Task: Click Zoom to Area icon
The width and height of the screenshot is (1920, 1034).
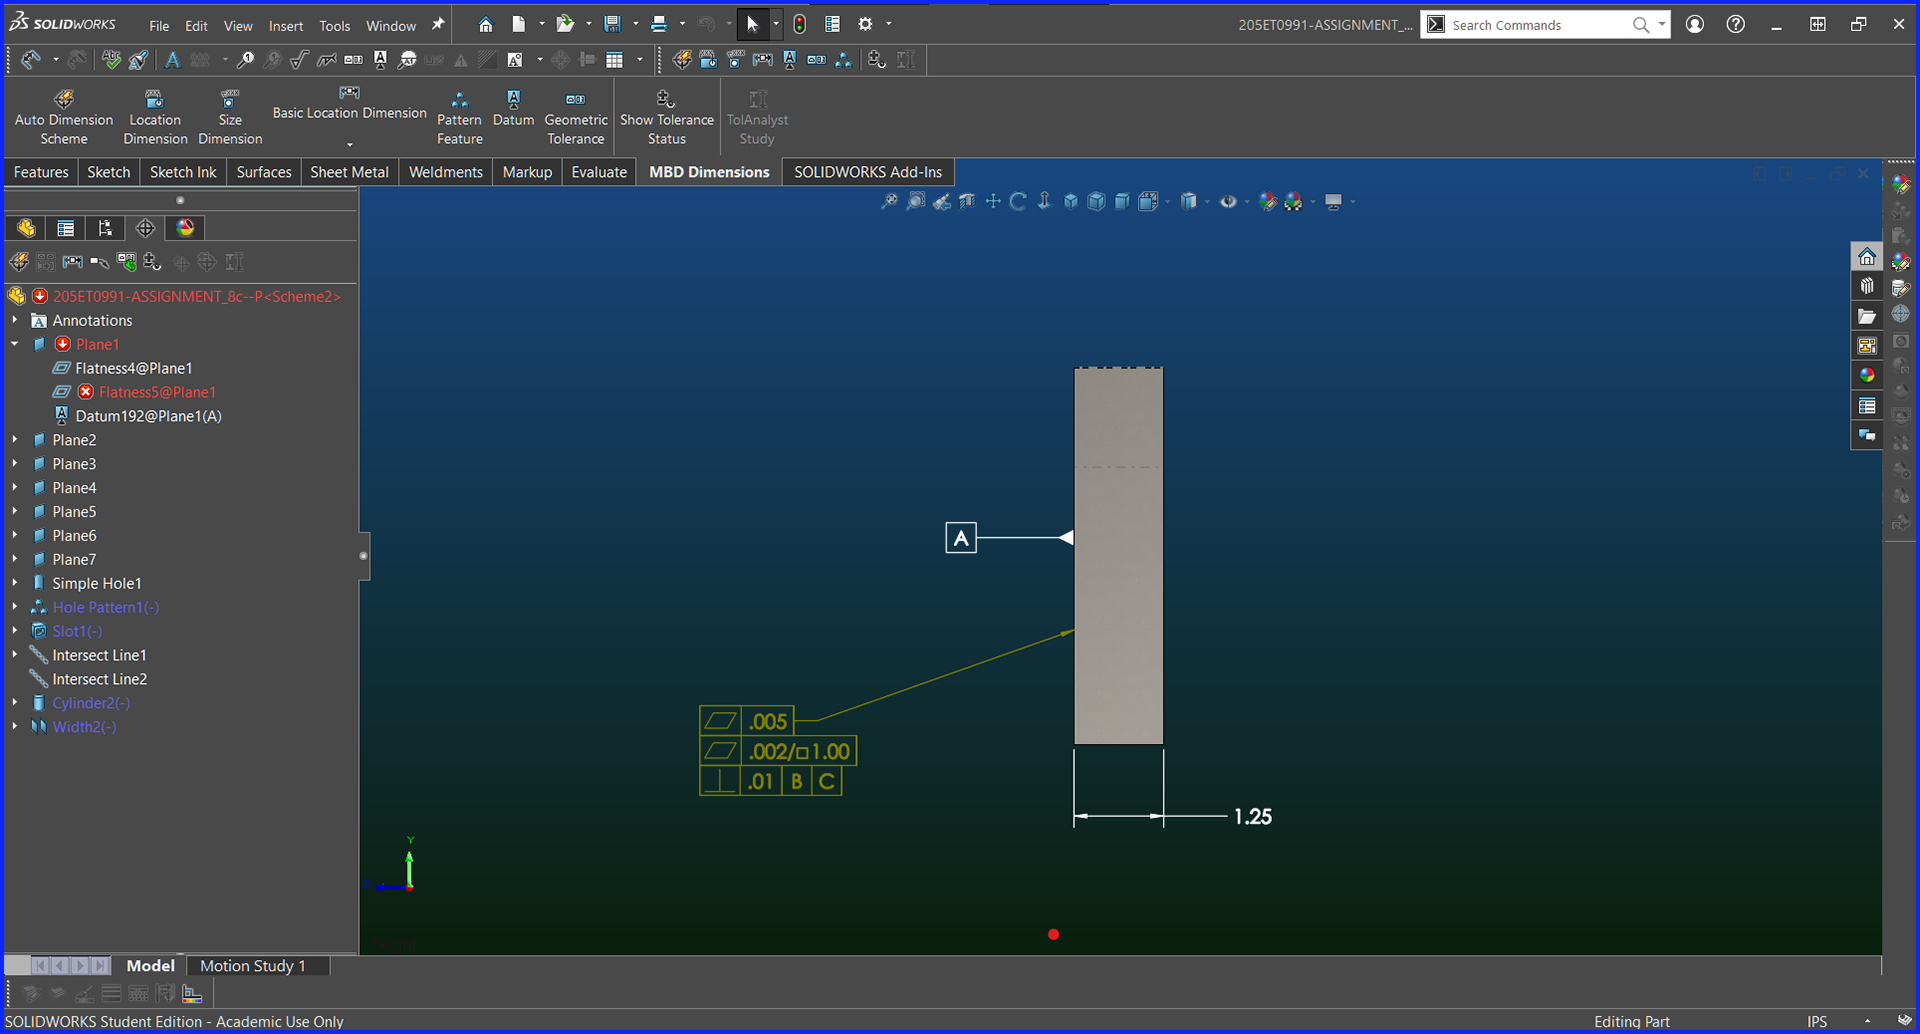Action: pos(916,202)
